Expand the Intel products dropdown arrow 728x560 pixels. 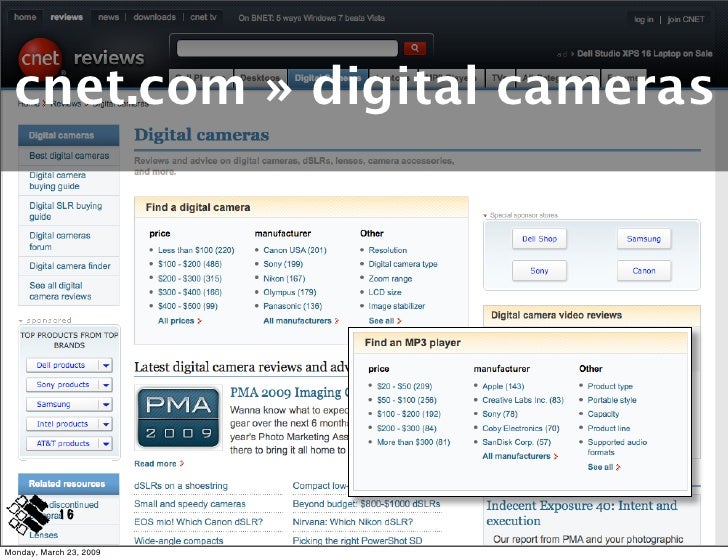coord(106,424)
